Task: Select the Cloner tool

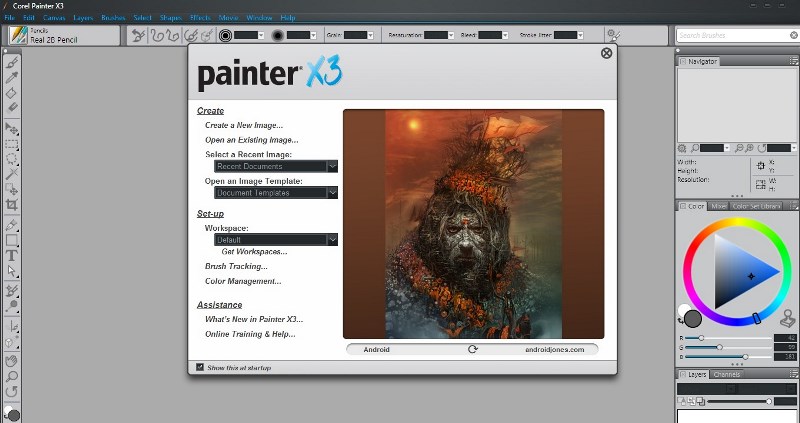Action: [12, 291]
